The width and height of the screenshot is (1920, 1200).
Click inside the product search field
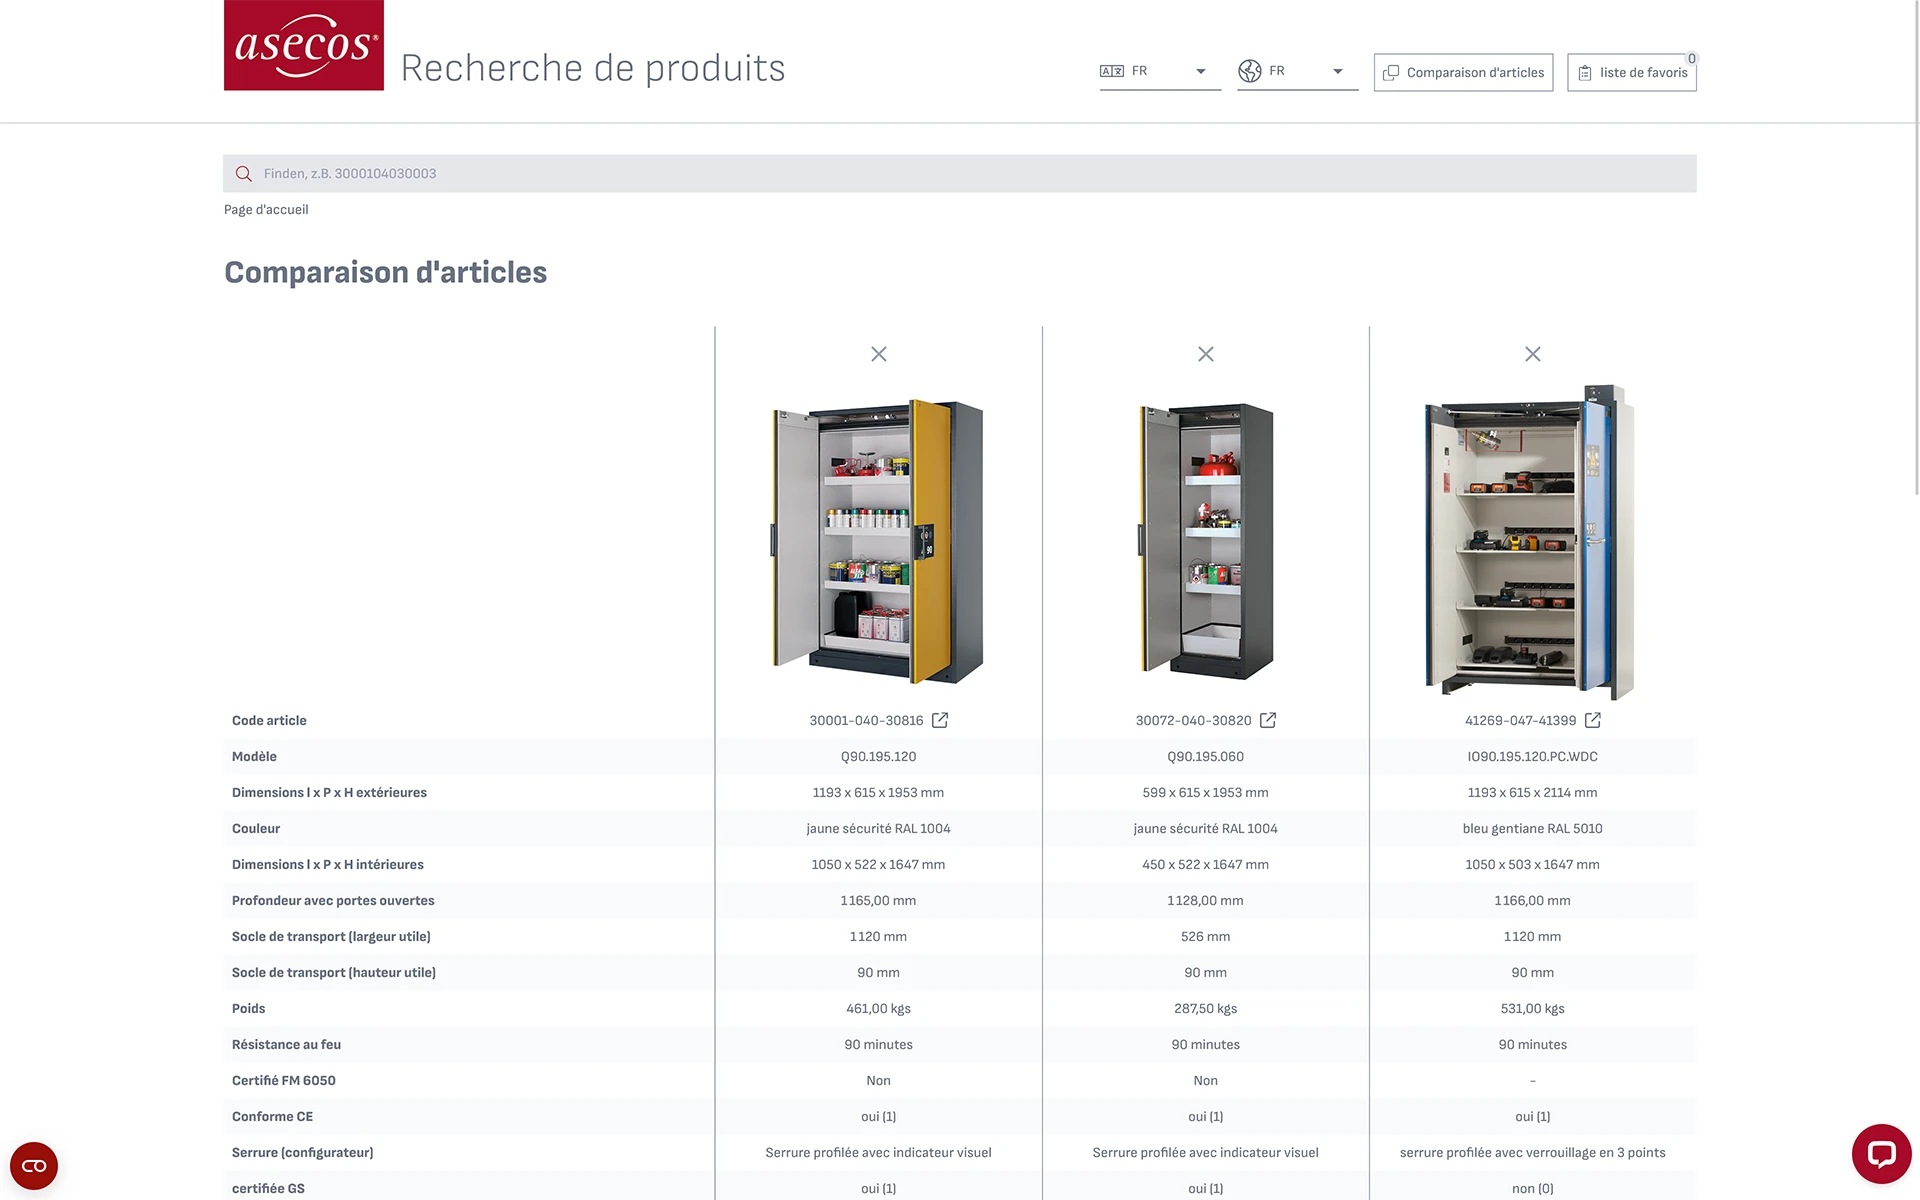(x=700, y=173)
